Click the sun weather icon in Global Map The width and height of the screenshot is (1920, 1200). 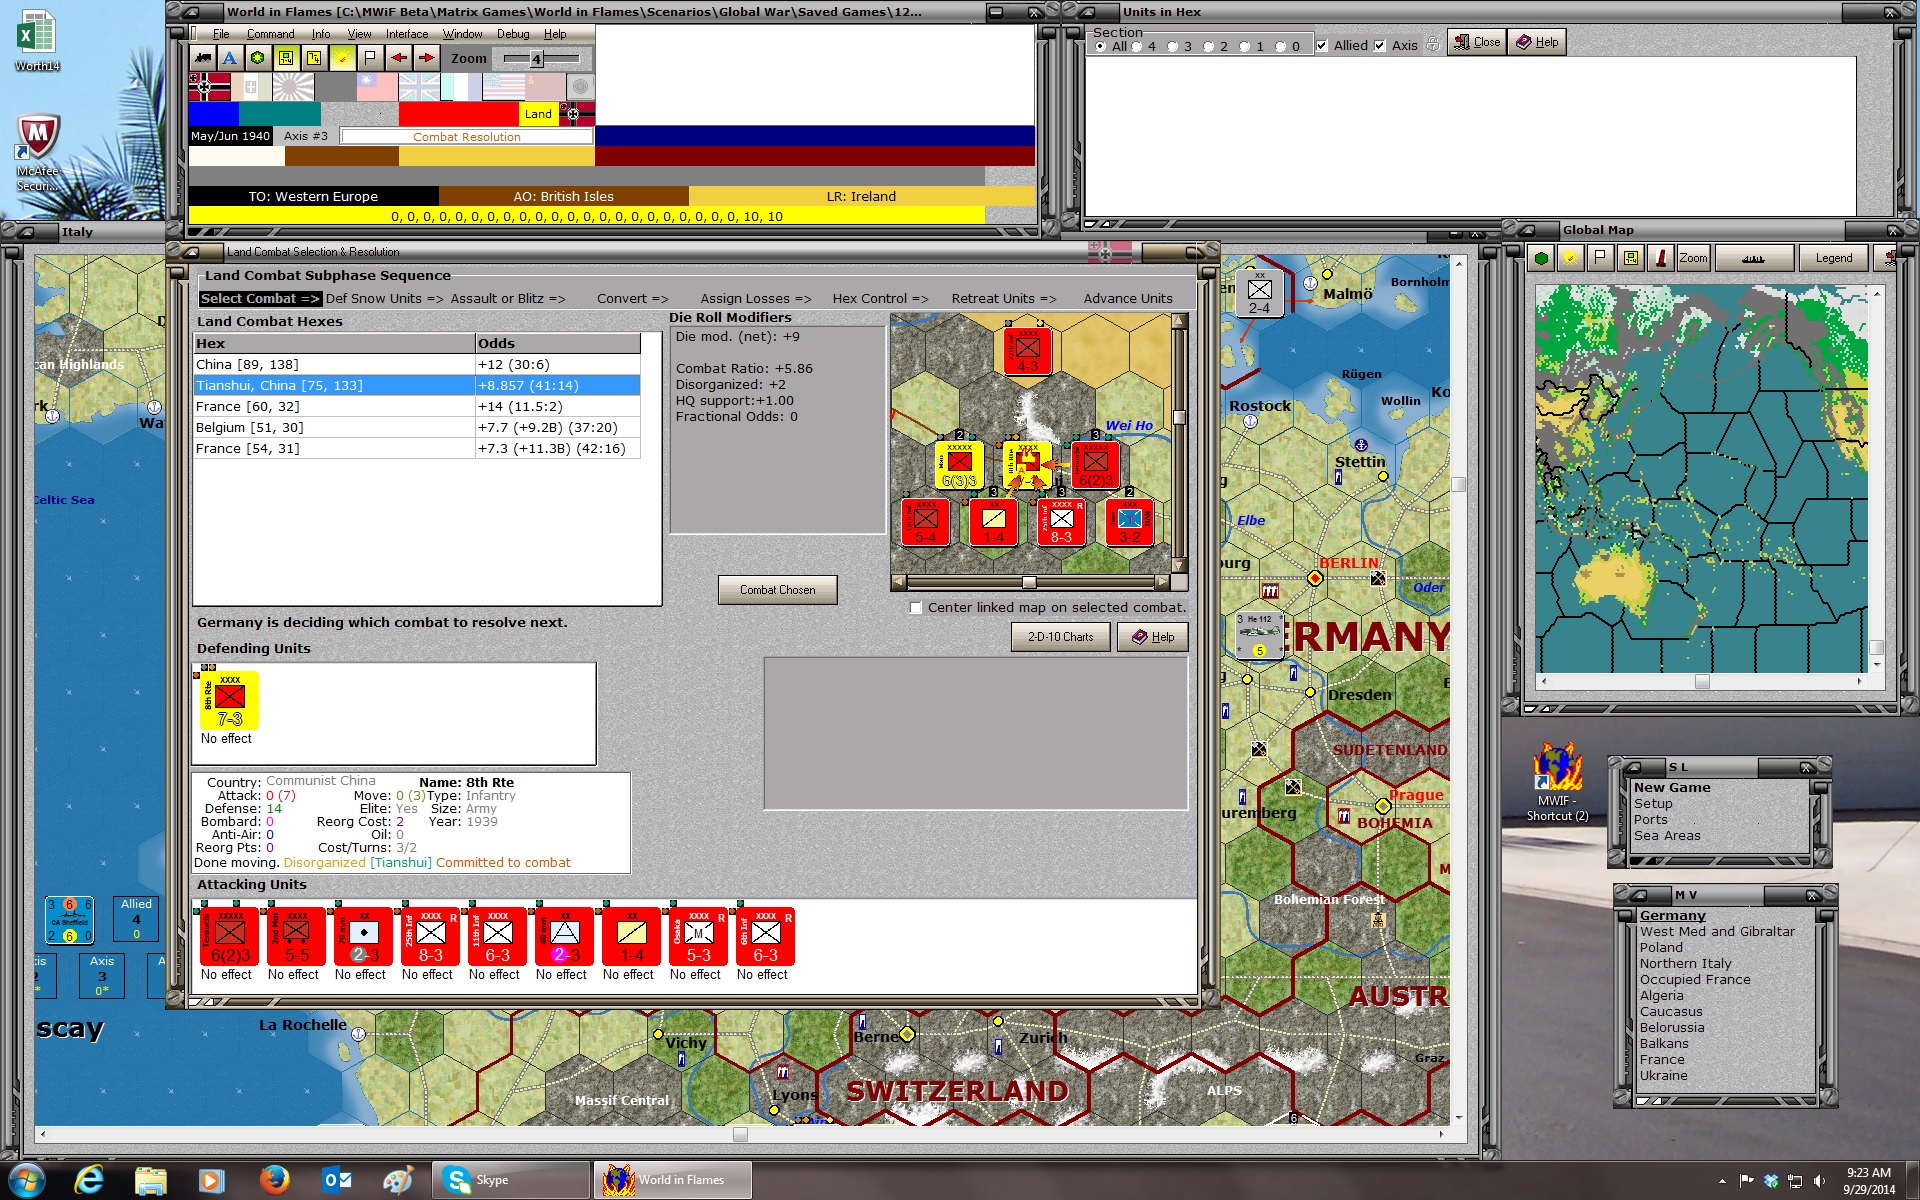1571,258
